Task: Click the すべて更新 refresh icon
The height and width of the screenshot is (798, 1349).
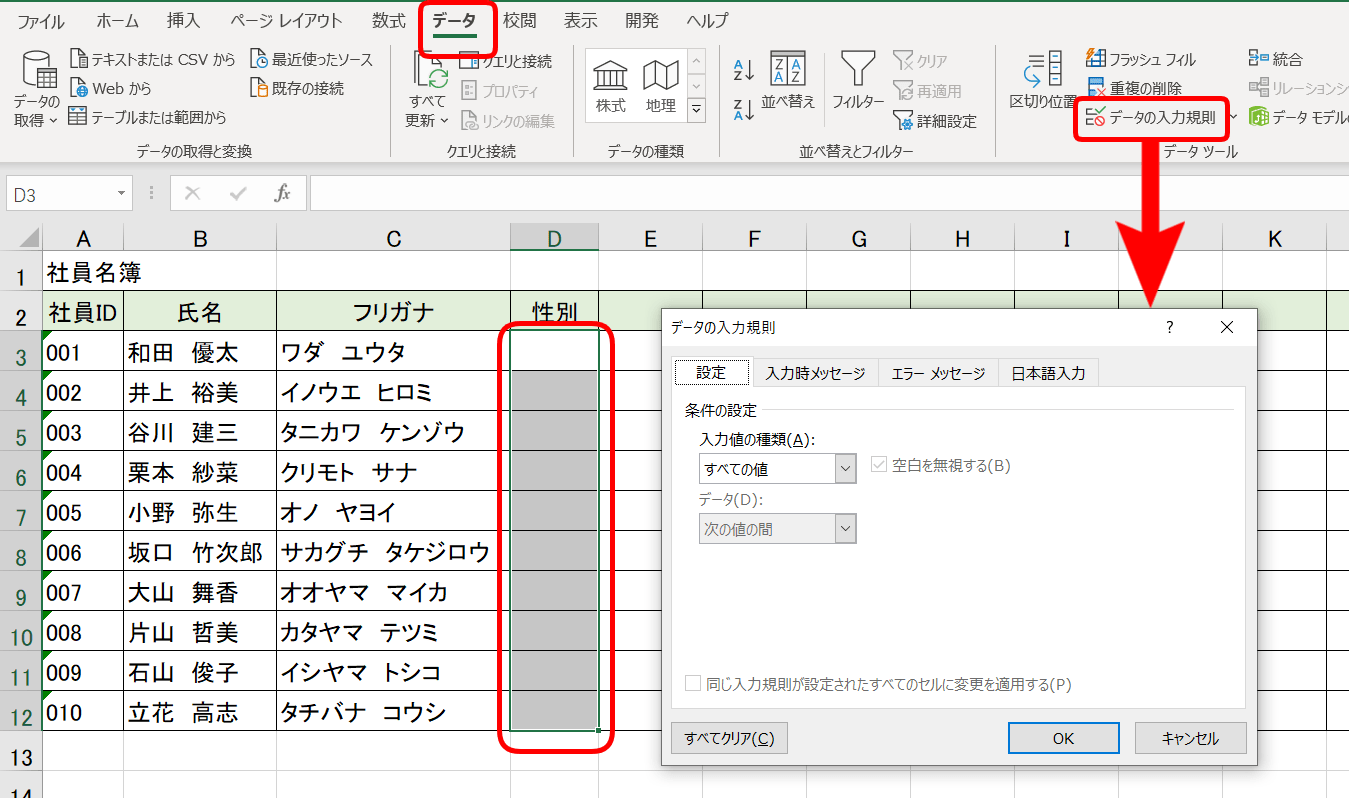Action: 430,70
